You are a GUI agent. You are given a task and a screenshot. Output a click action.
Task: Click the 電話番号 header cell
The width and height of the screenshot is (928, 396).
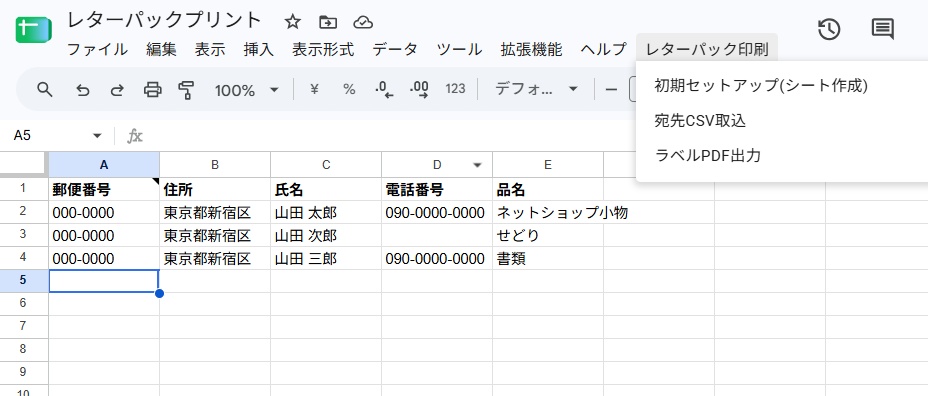(437, 189)
